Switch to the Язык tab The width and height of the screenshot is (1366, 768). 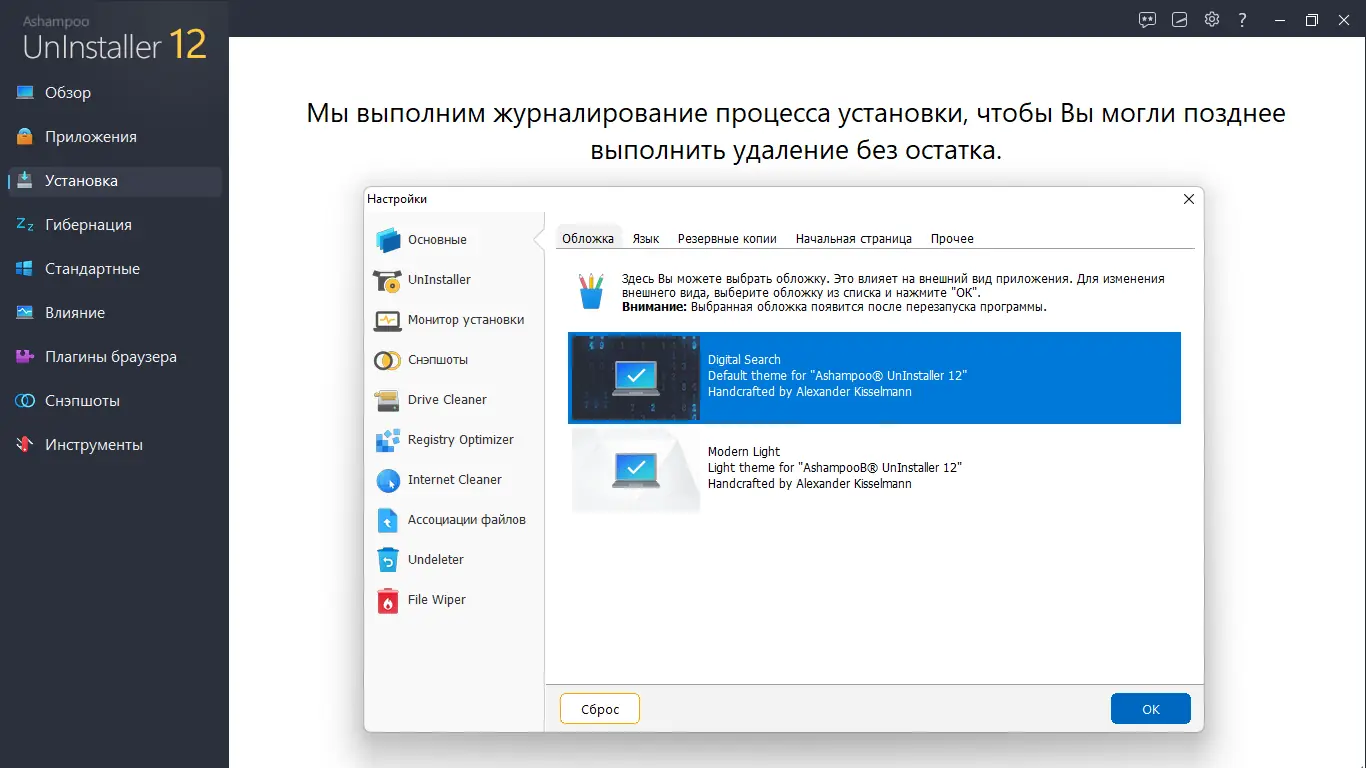(x=646, y=239)
